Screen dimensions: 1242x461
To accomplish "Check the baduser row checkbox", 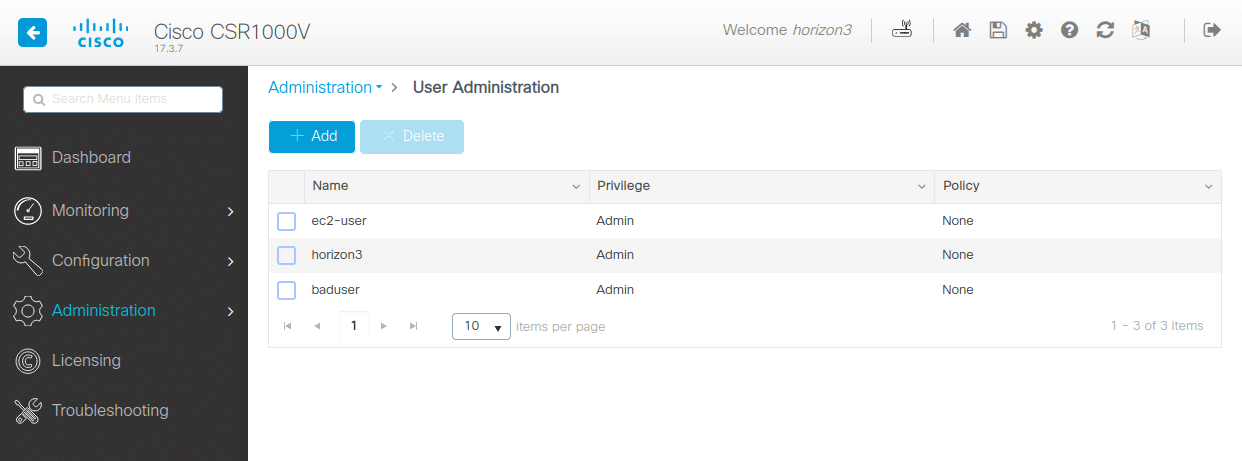I will tap(287, 290).
